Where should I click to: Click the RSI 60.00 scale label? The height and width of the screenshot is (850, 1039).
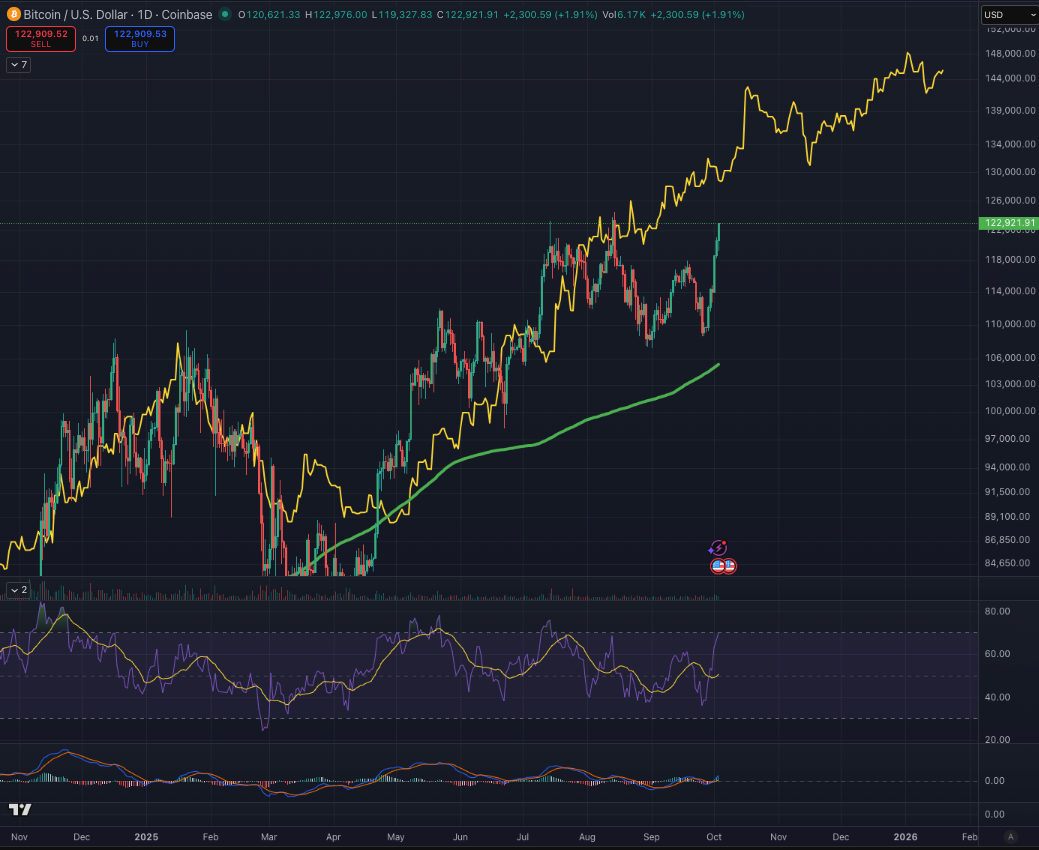pos(997,654)
